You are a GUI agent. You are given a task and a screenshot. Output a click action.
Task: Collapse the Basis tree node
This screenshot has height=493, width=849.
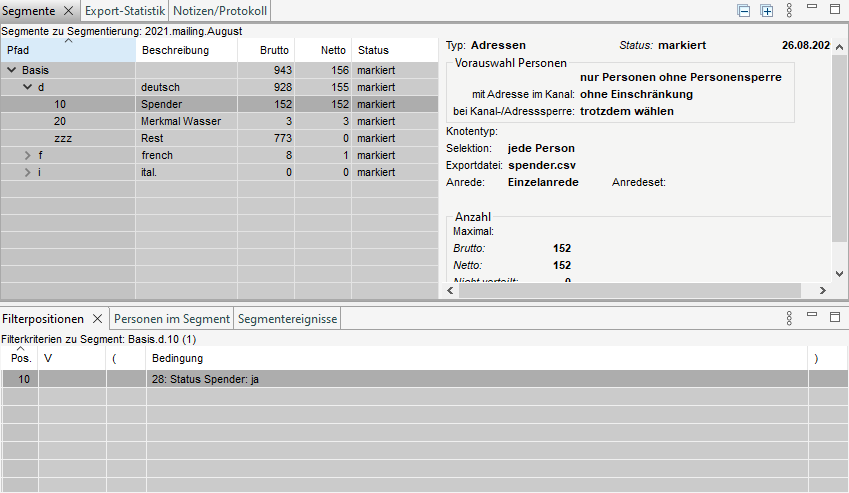11,70
